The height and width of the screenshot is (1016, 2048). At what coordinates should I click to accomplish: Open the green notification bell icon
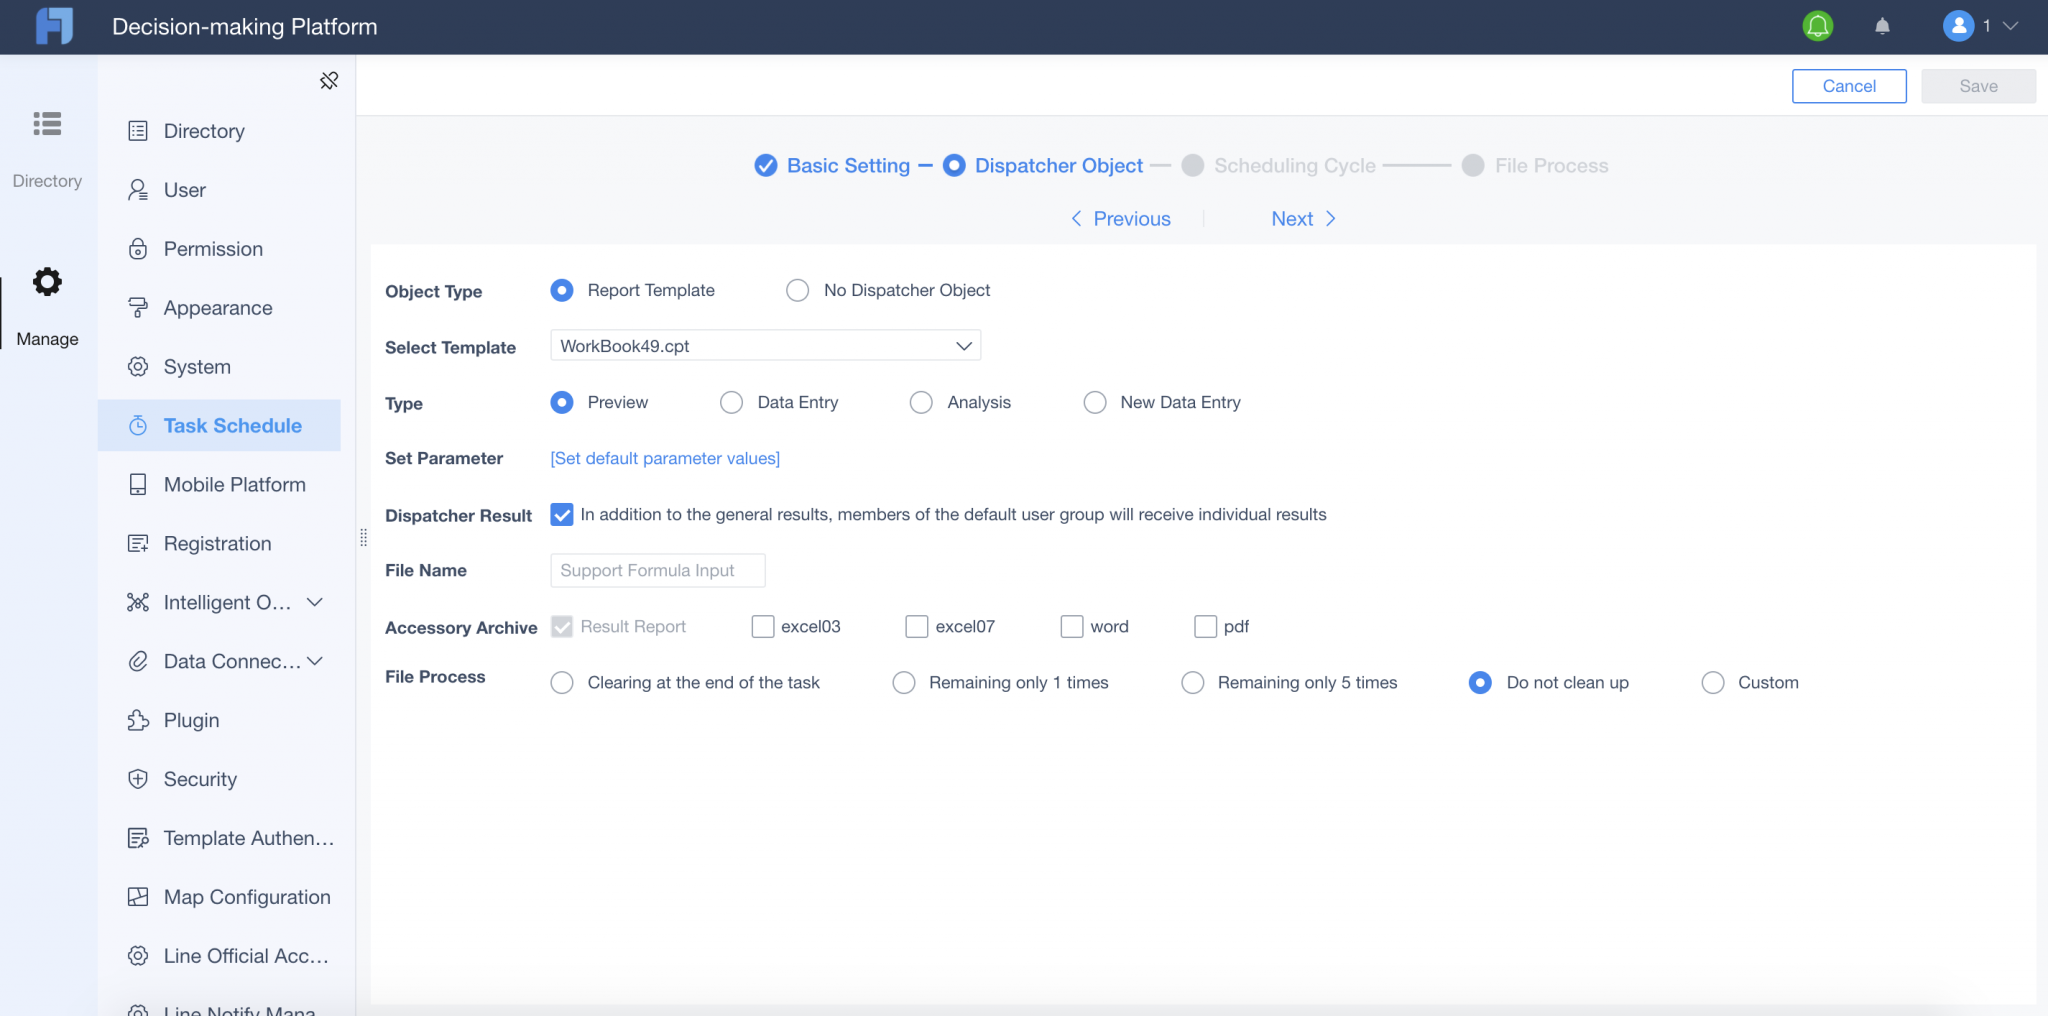point(1817,26)
